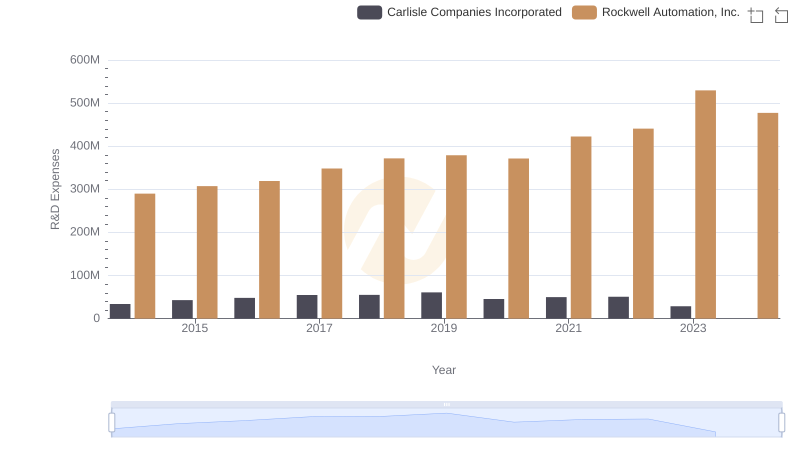The height and width of the screenshot is (461, 800).
Task: Click the 2017 x-axis label
Action: click(319, 328)
